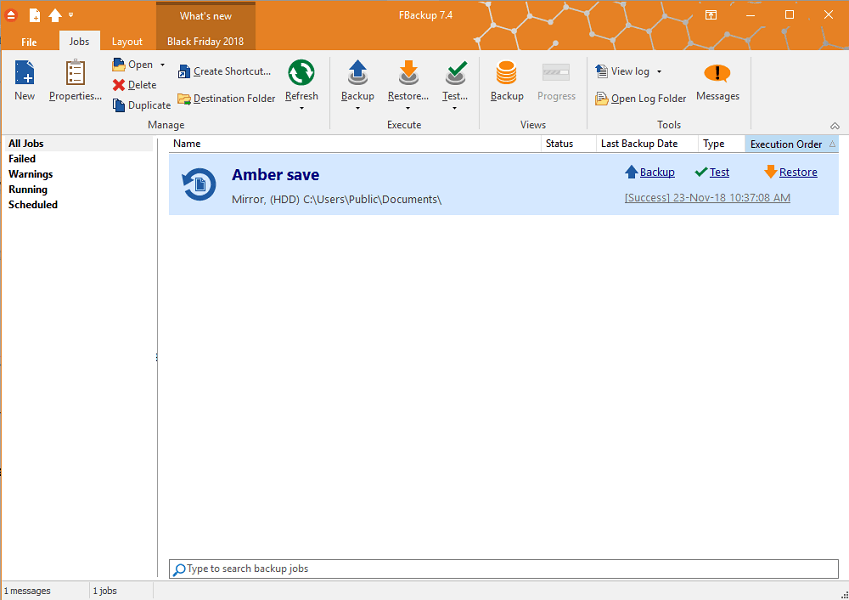
Task: Show Scheduled jobs
Action: pyautogui.click(x=32, y=205)
